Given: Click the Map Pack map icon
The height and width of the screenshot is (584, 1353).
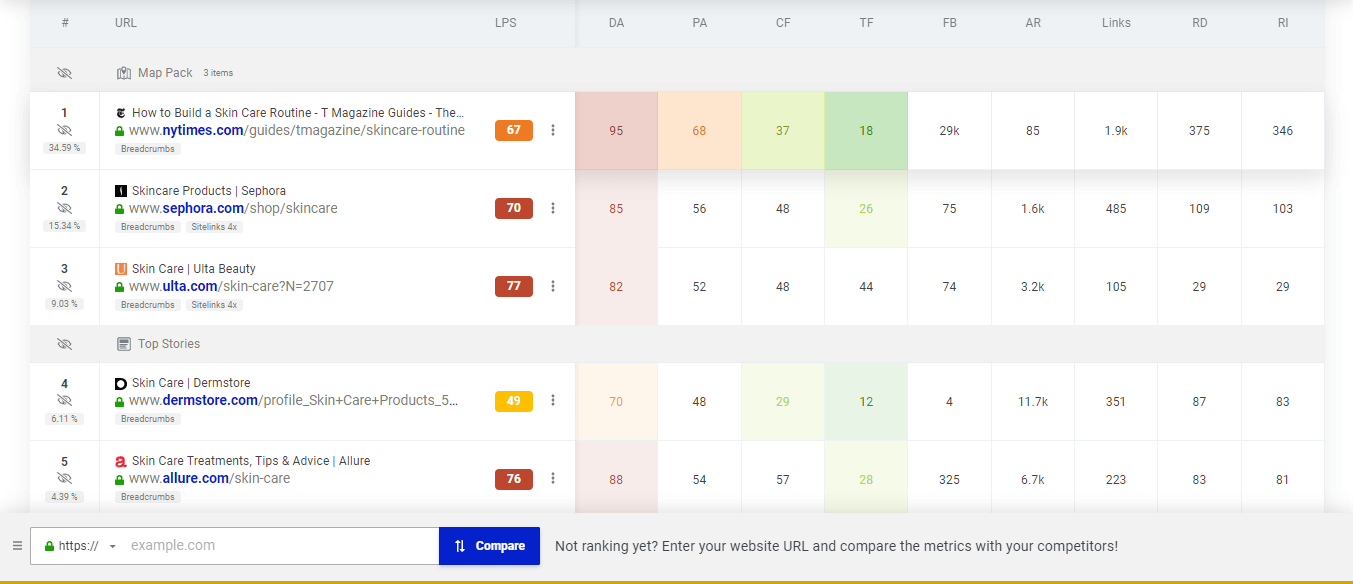Looking at the screenshot, I should [124, 73].
